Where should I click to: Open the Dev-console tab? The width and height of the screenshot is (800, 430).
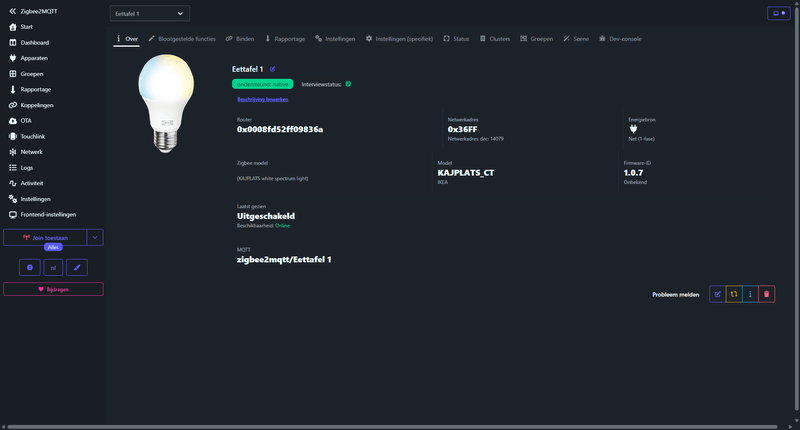click(620, 39)
